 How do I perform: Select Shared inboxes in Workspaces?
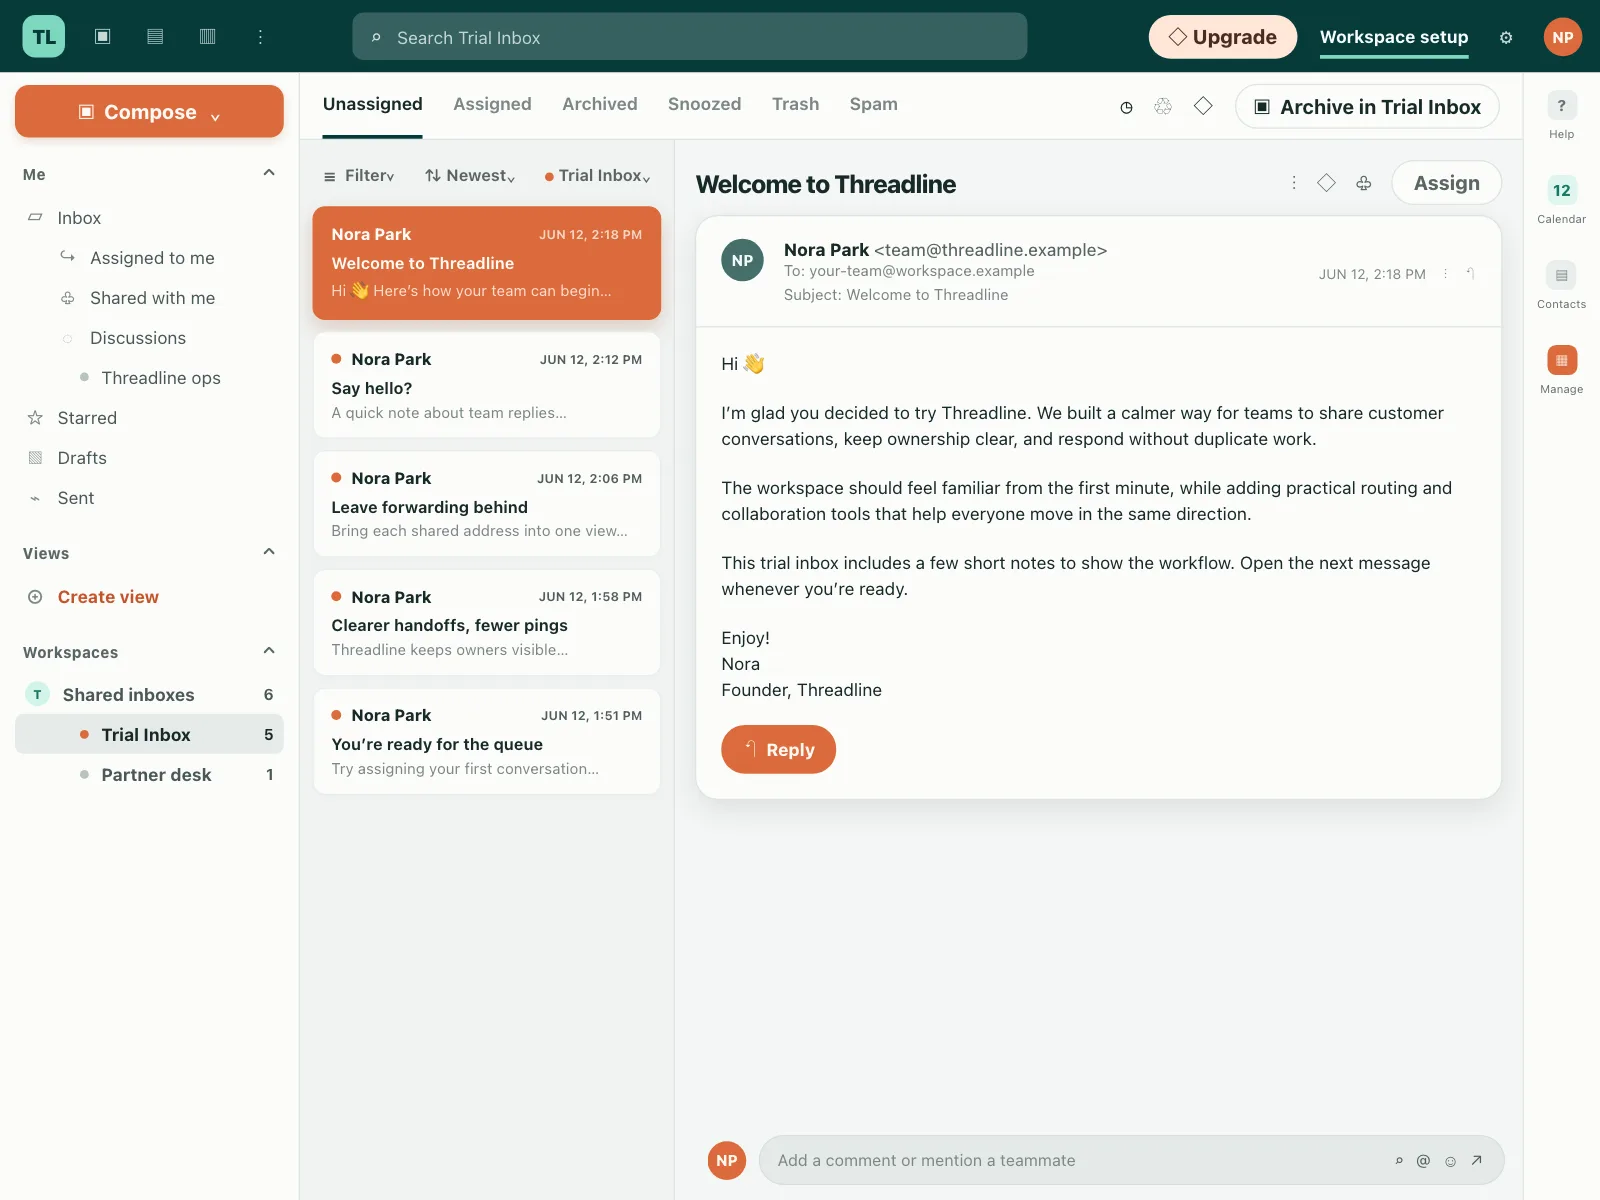coord(150,695)
